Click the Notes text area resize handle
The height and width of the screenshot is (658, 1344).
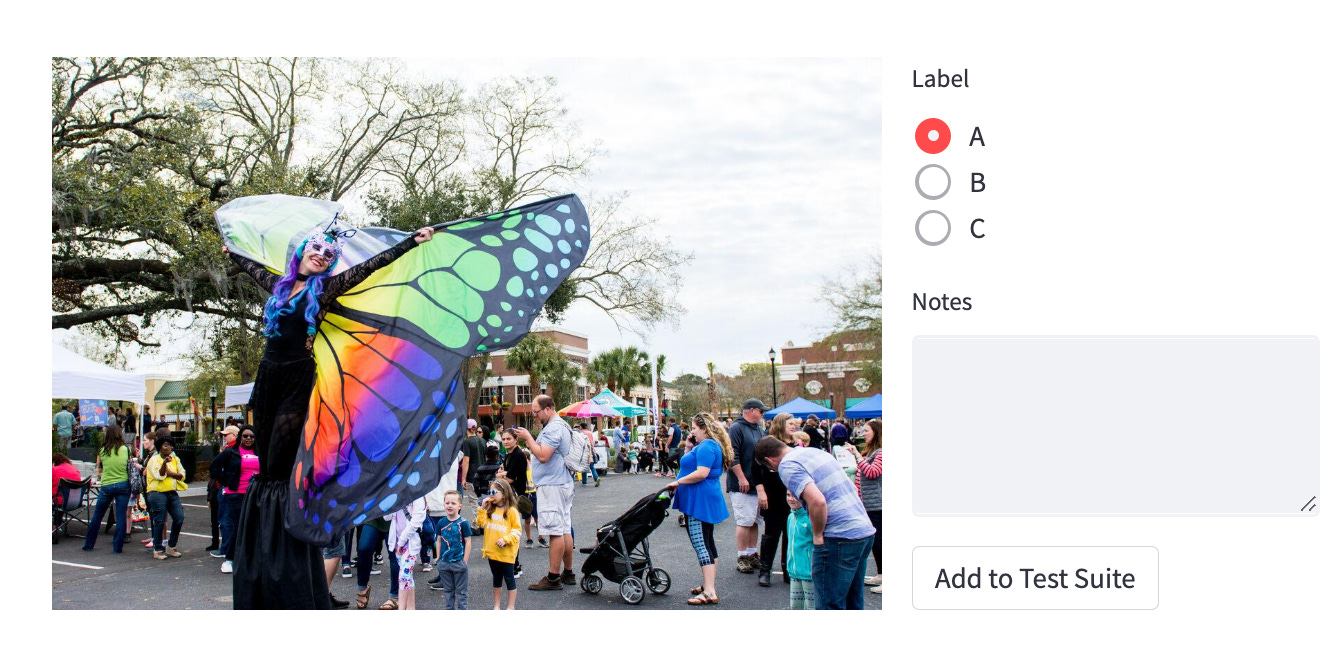(x=1308, y=504)
